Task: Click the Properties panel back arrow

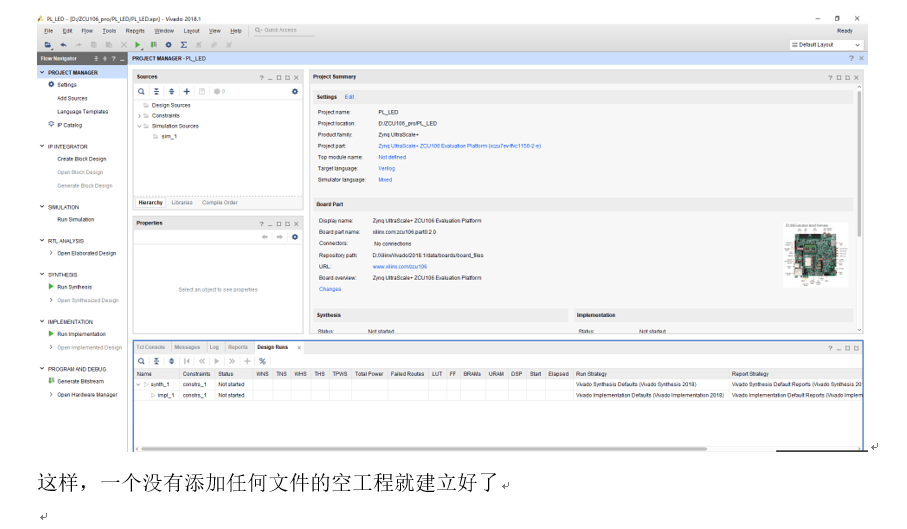Action: click(264, 237)
